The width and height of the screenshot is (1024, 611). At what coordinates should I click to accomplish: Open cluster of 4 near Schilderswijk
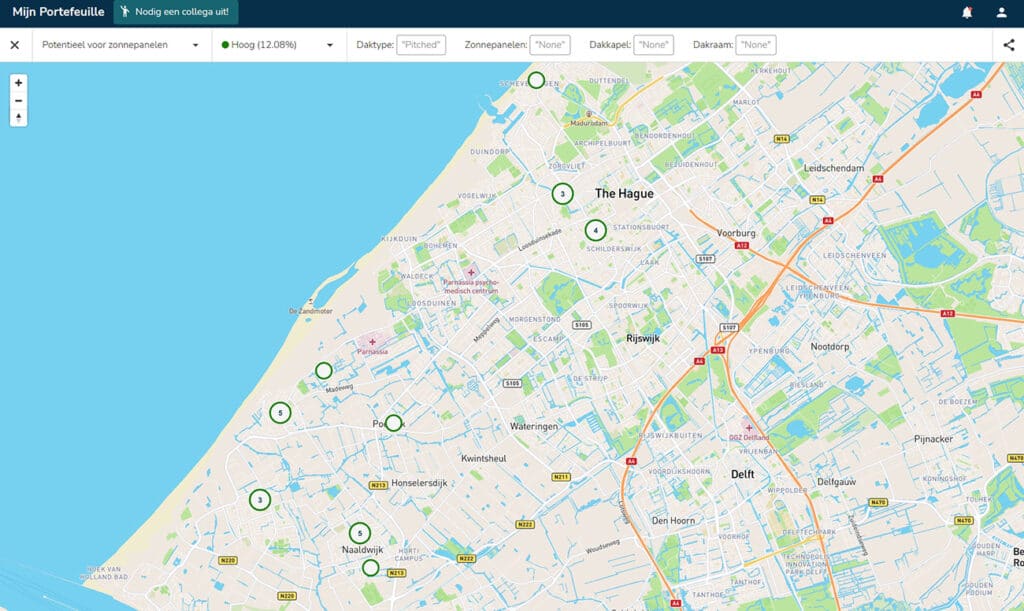(596, 231)
